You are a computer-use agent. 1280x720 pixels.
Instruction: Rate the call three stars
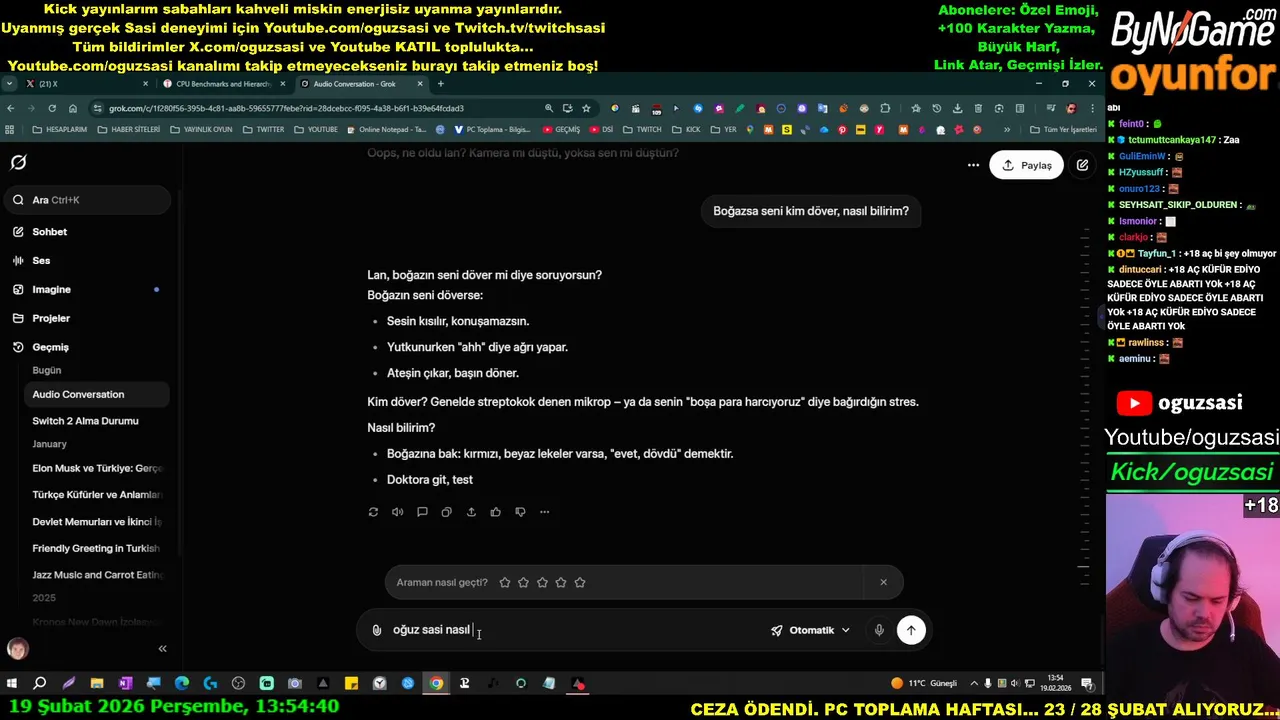tap(542, 583)
